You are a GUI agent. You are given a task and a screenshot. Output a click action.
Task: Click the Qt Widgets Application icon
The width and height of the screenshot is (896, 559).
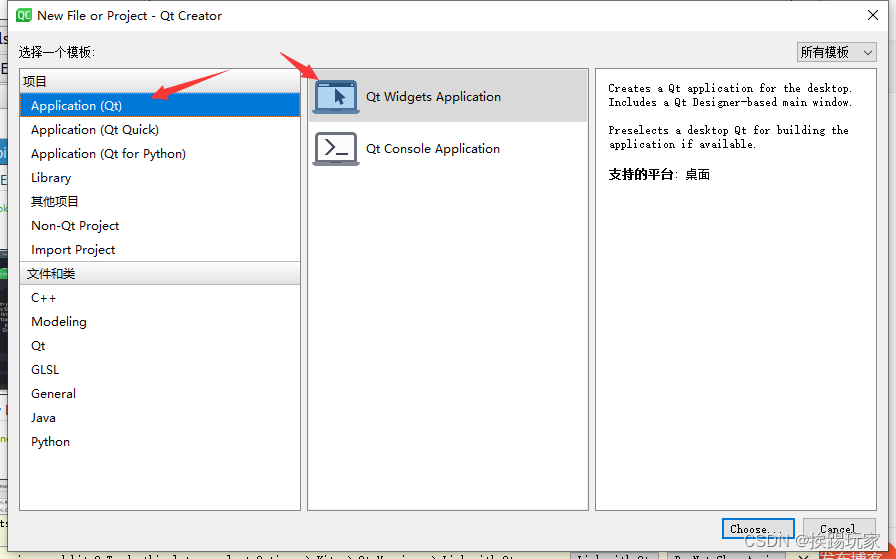click(336, 97)
